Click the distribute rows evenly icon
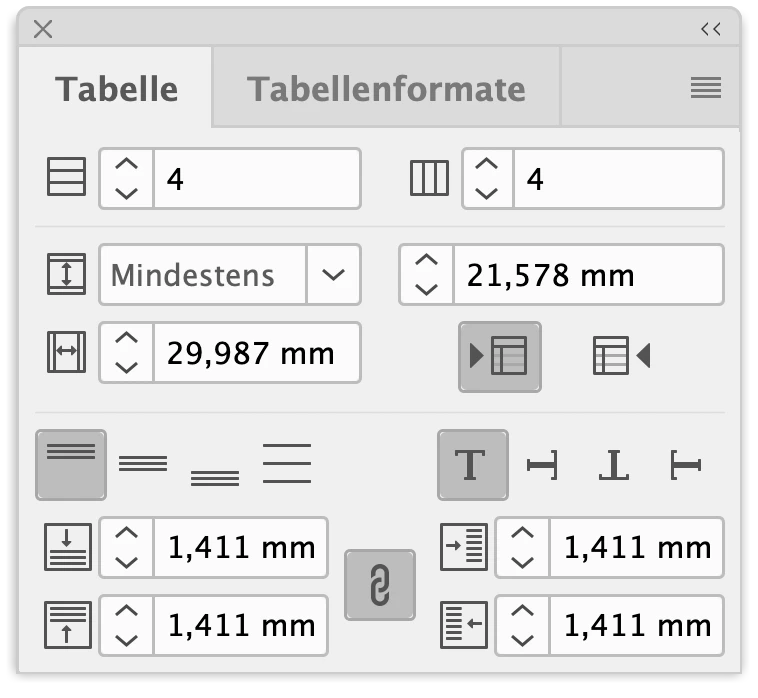This screenshot has width=758, height=698. 500,356
